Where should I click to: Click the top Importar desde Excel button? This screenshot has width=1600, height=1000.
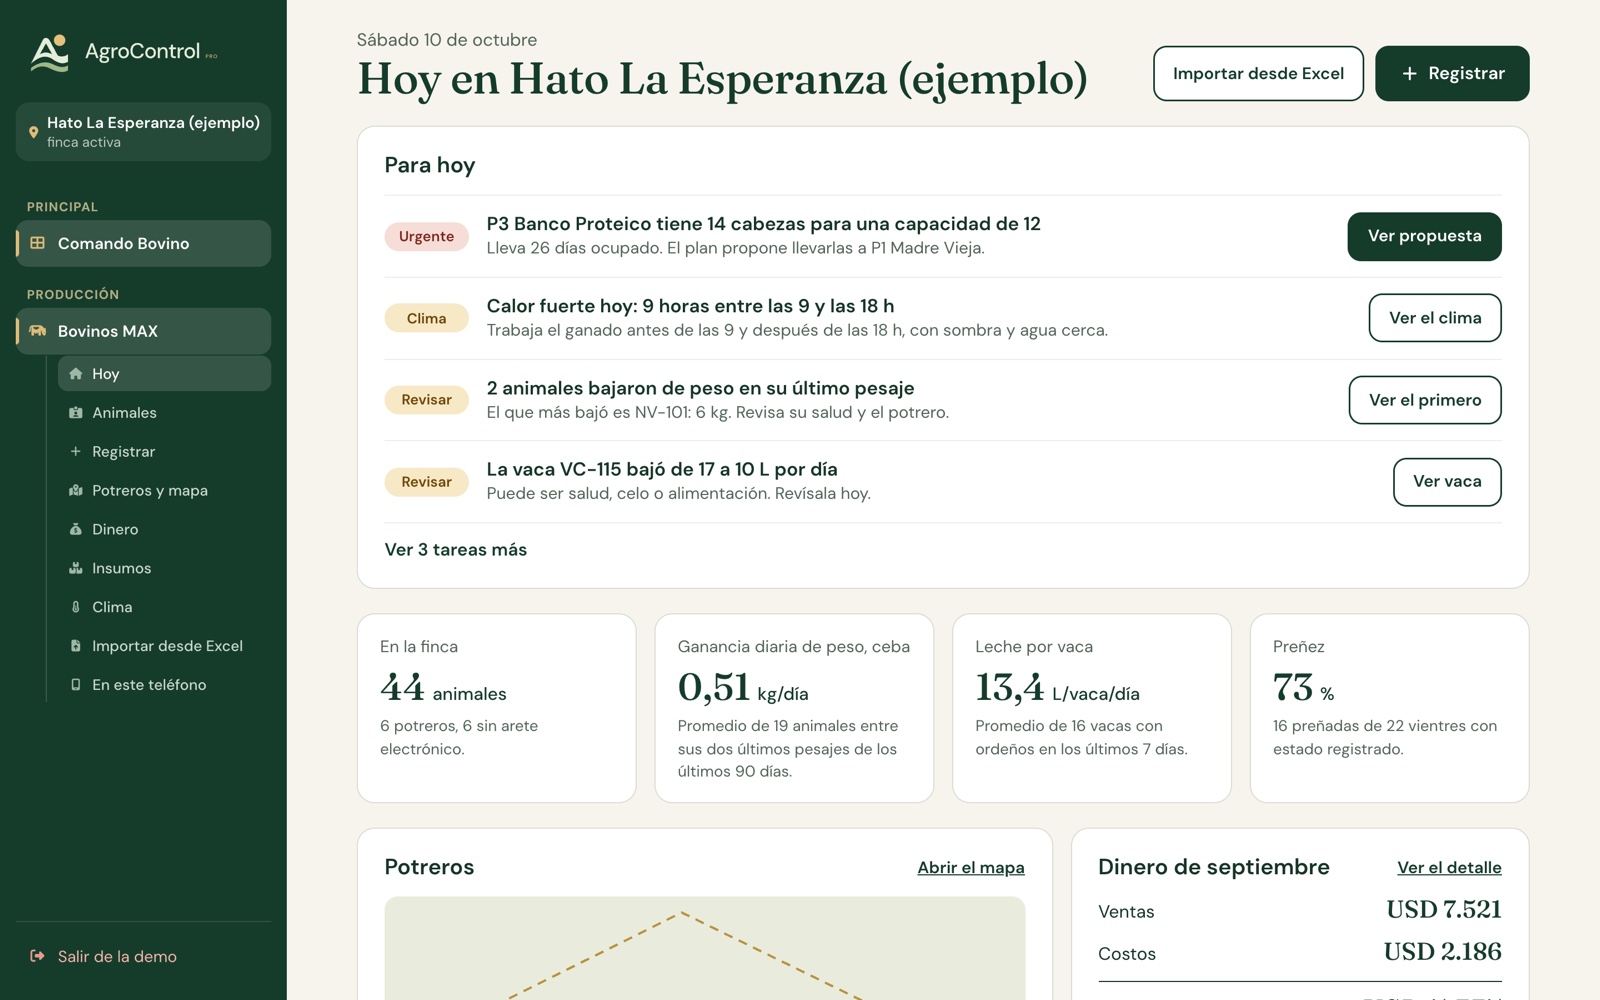1258,73
